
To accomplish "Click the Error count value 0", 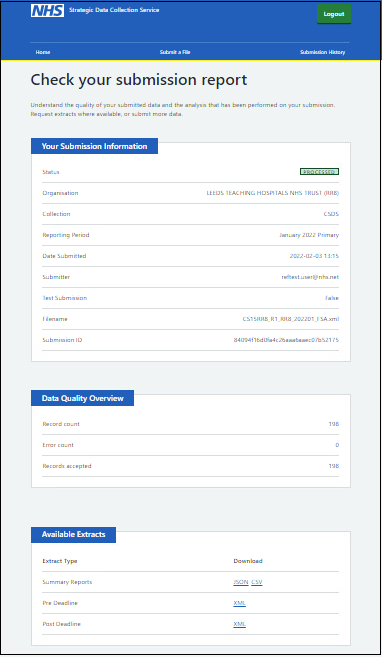I will tap(337, 445).
